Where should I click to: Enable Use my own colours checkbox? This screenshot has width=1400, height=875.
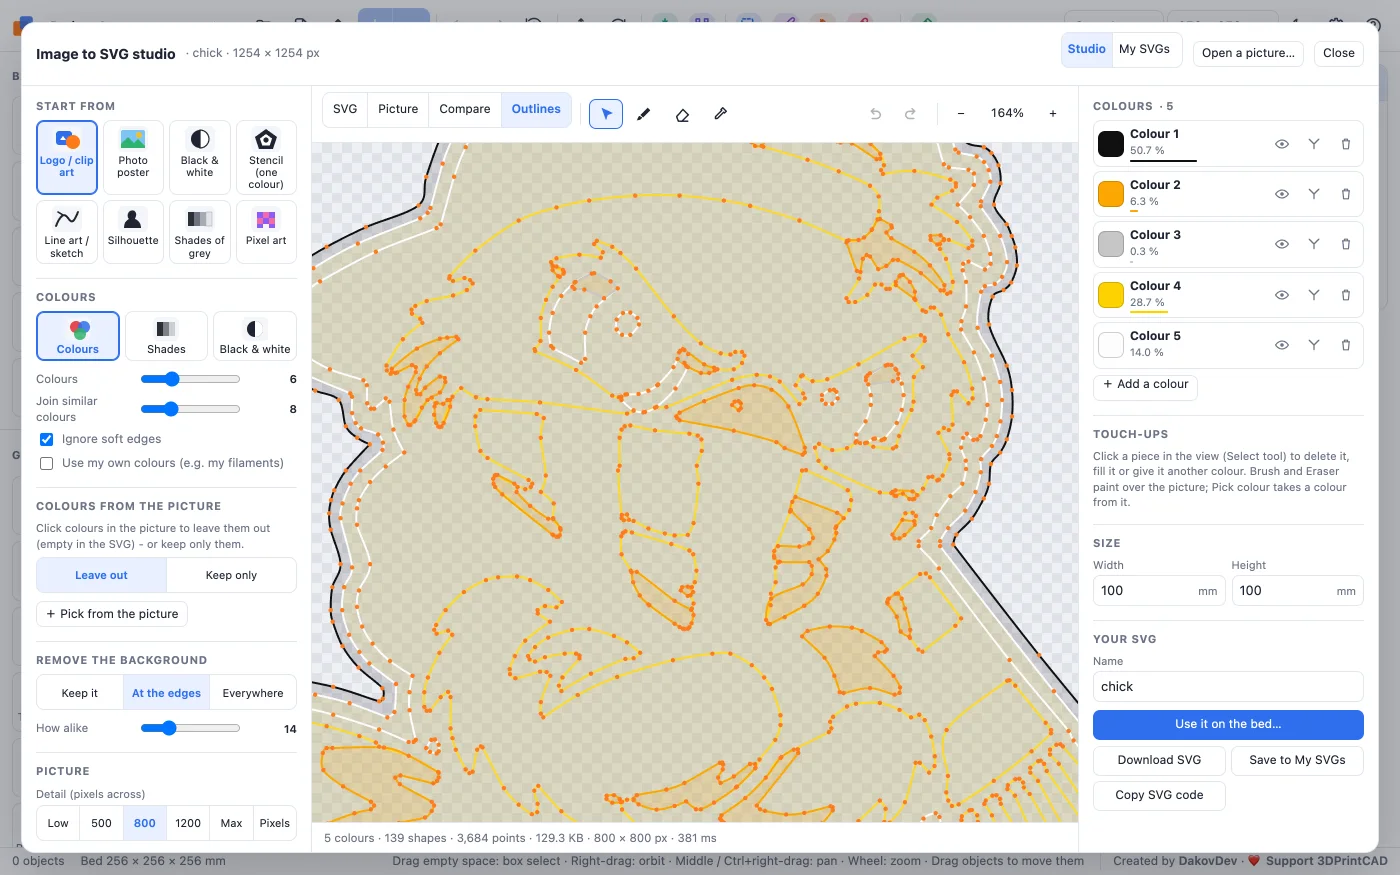(46, 463)
